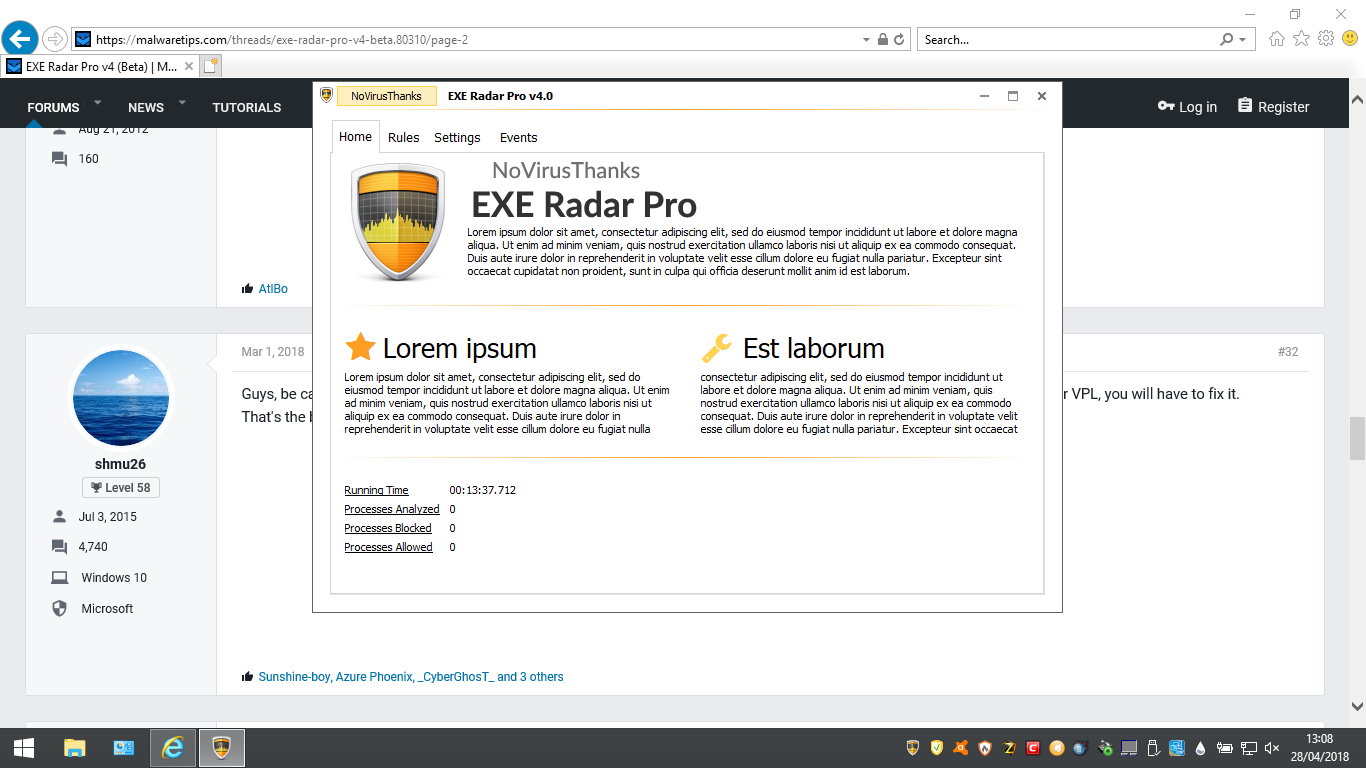1366x768 pixels.
Task: Click the EXE Radar Pro shield logo
Action: [398, 224]
